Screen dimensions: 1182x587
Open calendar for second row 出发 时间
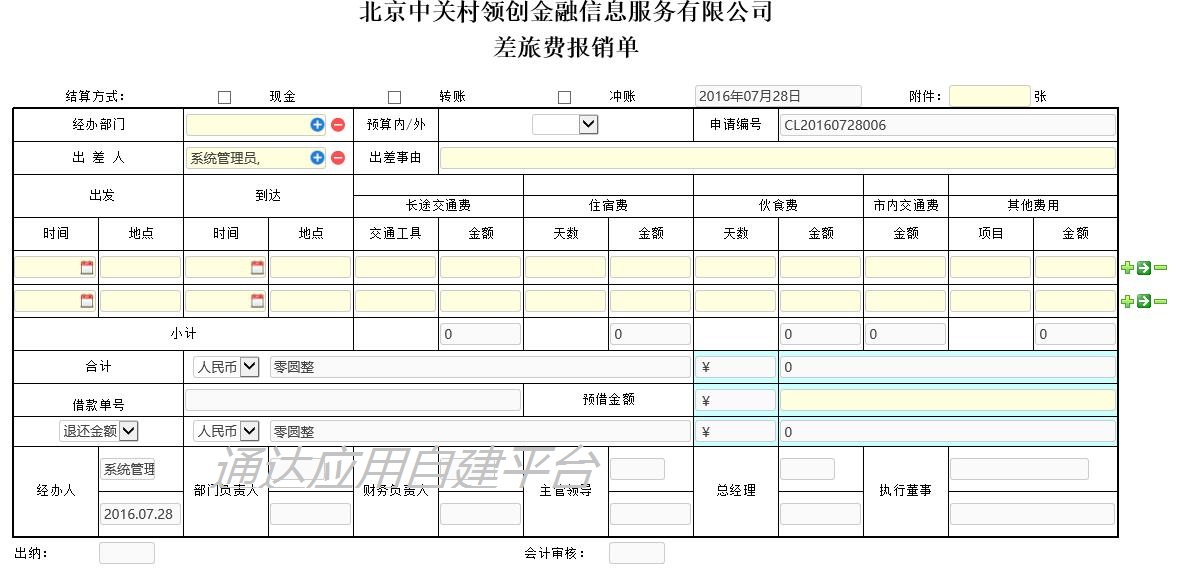[87, 301]
